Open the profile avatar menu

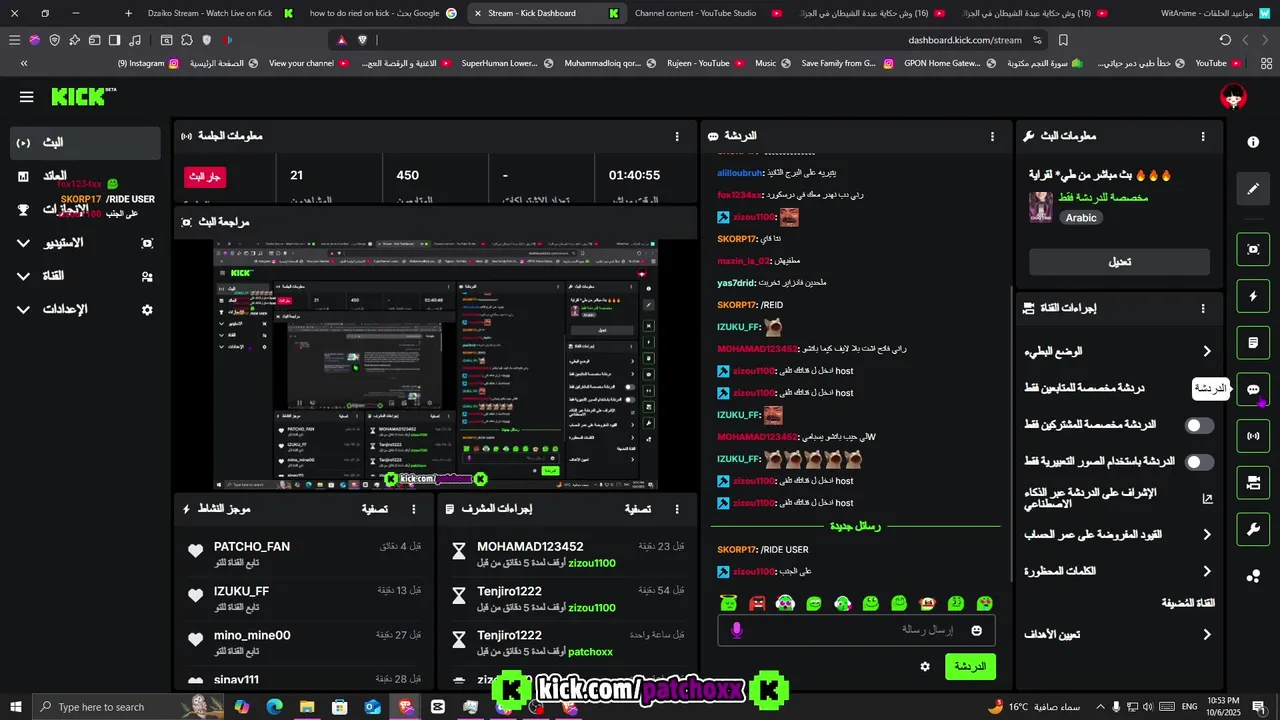(x=1234, y=97)
